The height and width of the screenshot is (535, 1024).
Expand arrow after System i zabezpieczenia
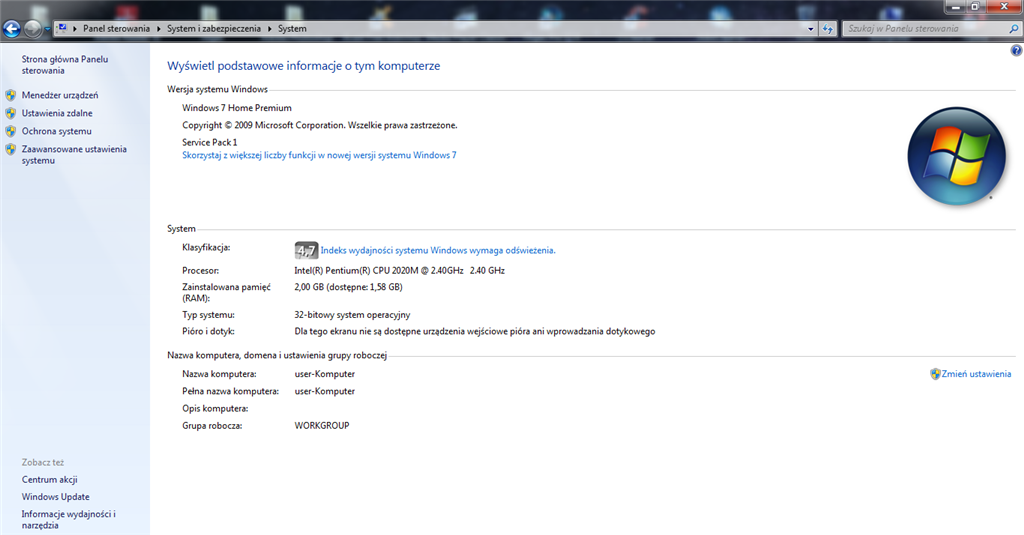[269, 29]
